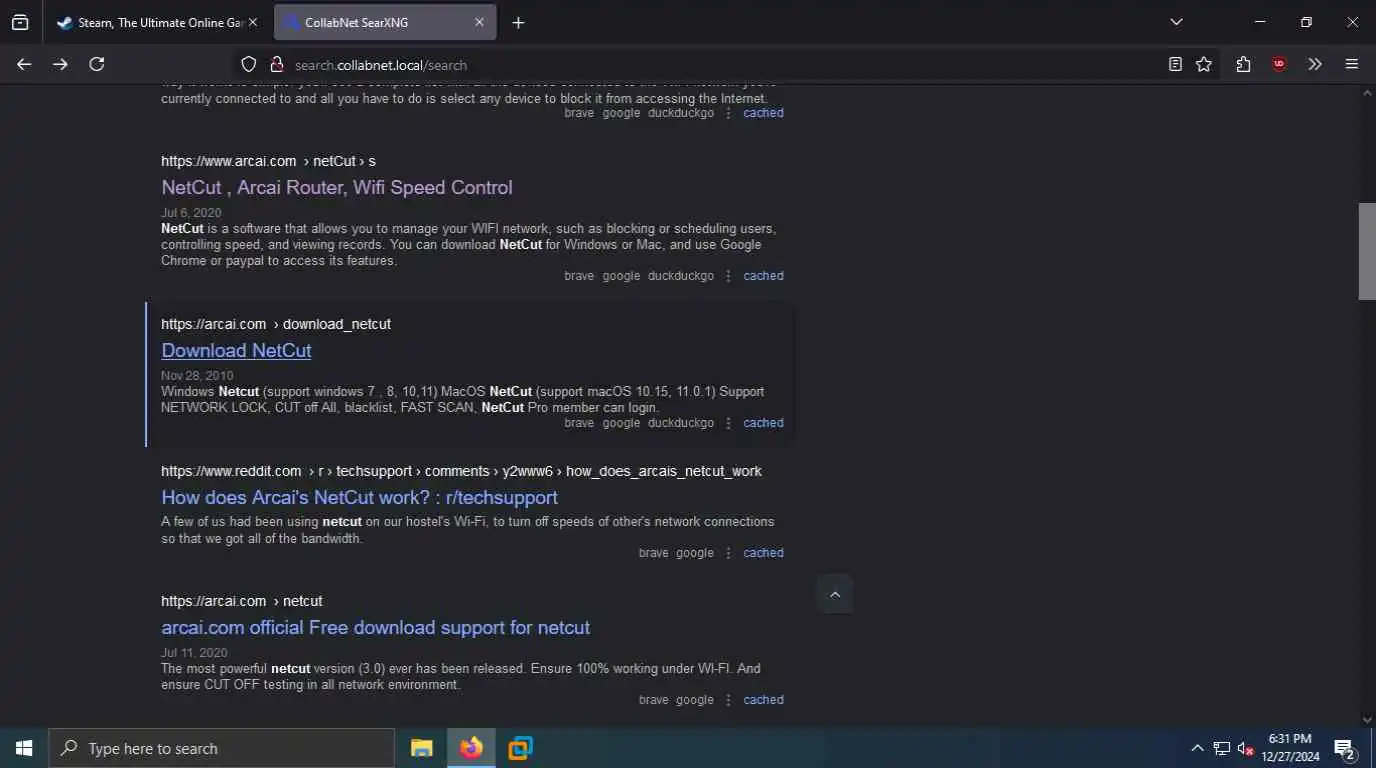Click scrollbar up arrow

coord(1367,92)
